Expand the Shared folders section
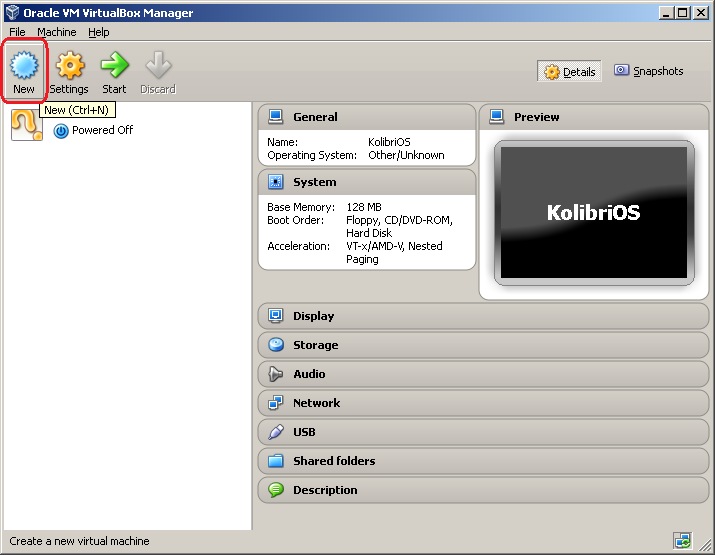The width and height of the screenshot is (715, 555). (333, 461)
